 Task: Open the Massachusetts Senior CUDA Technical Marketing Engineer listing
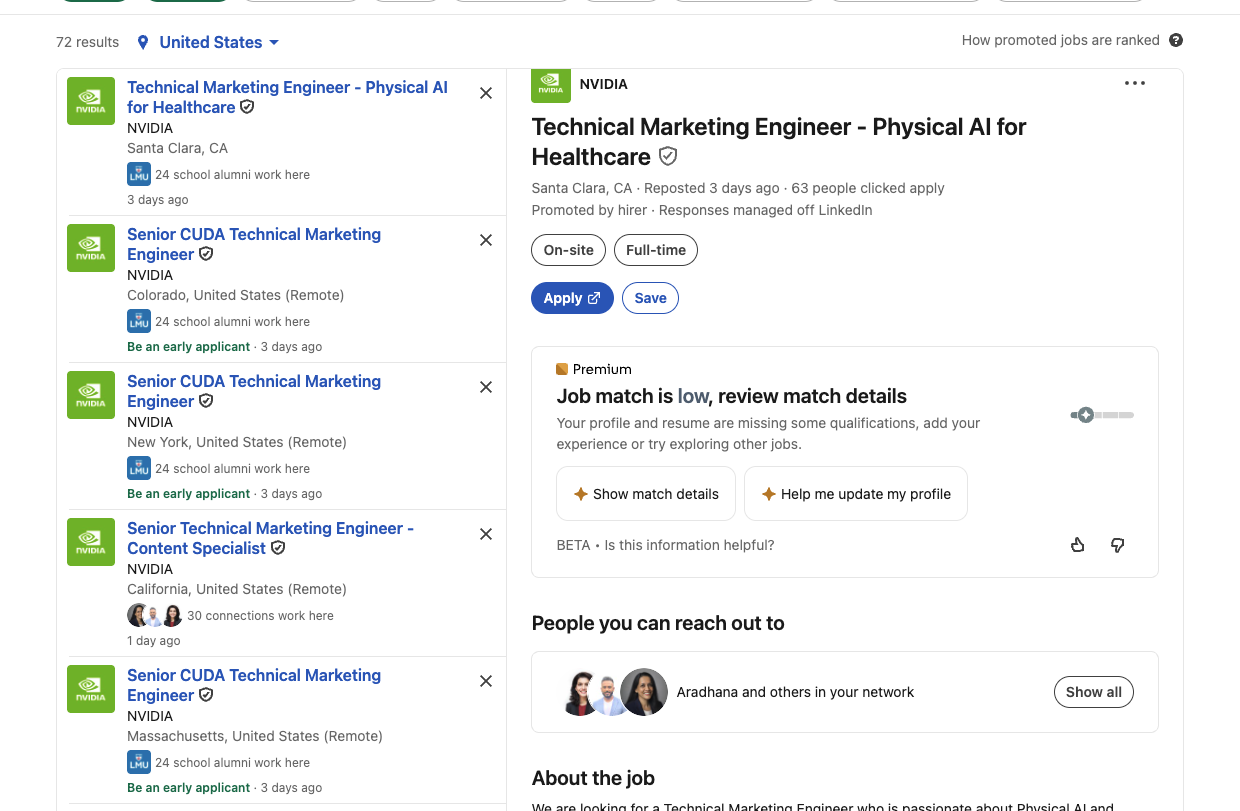254,685
